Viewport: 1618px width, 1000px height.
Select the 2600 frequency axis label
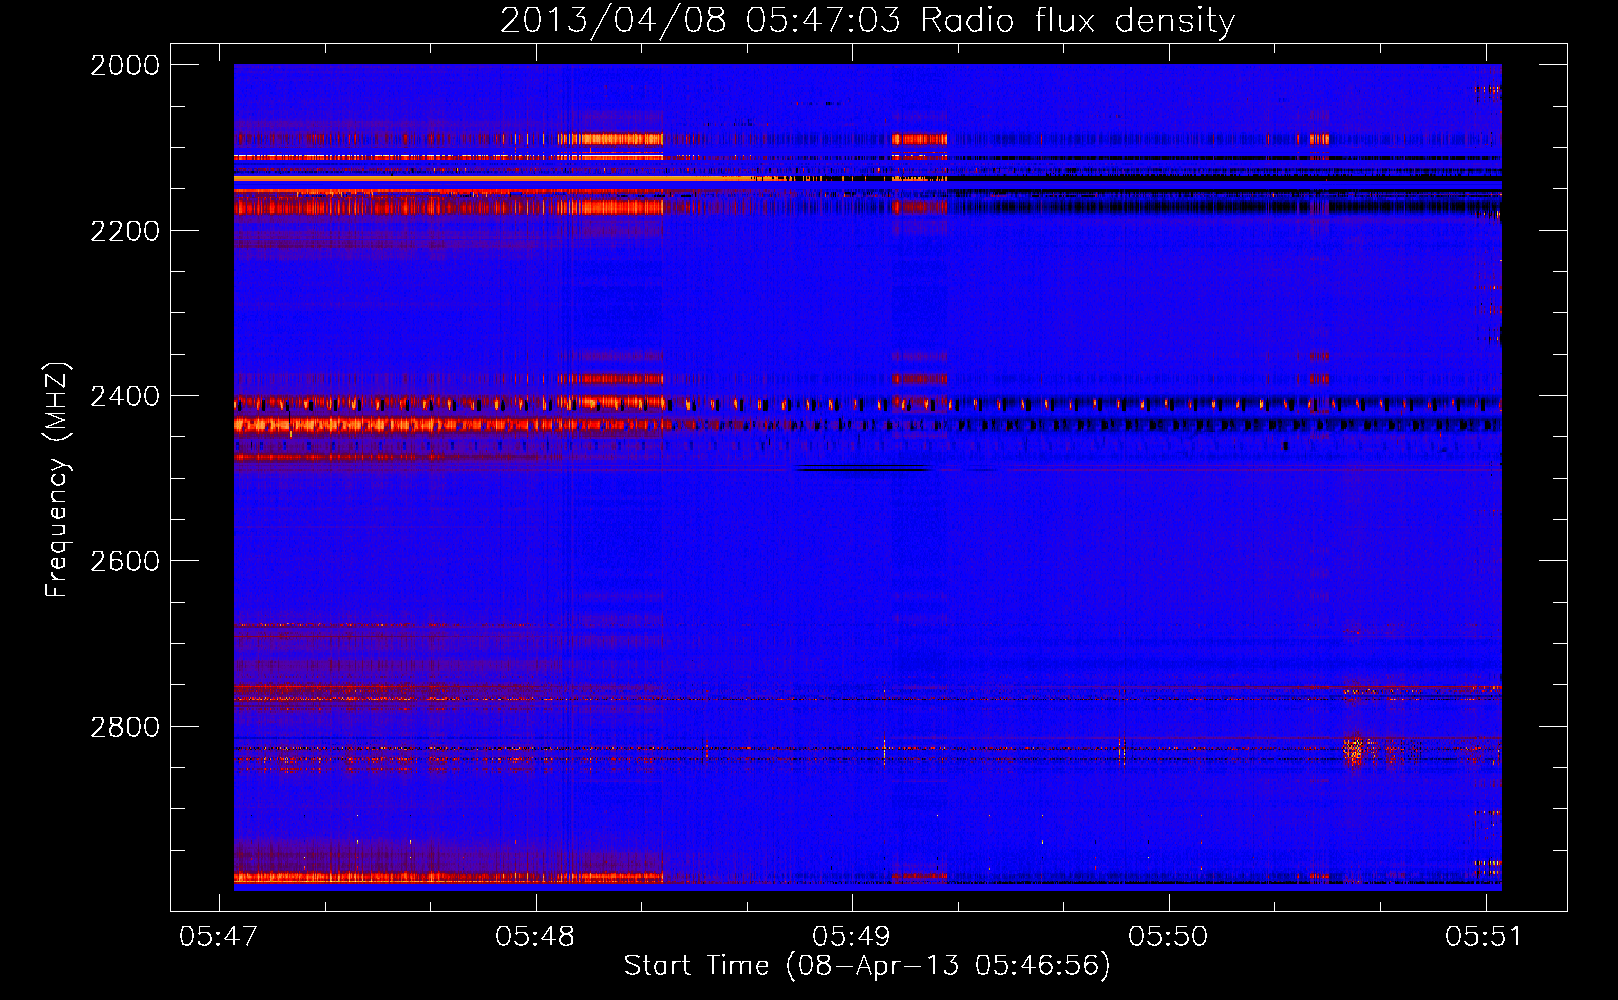tap(125, 561)
